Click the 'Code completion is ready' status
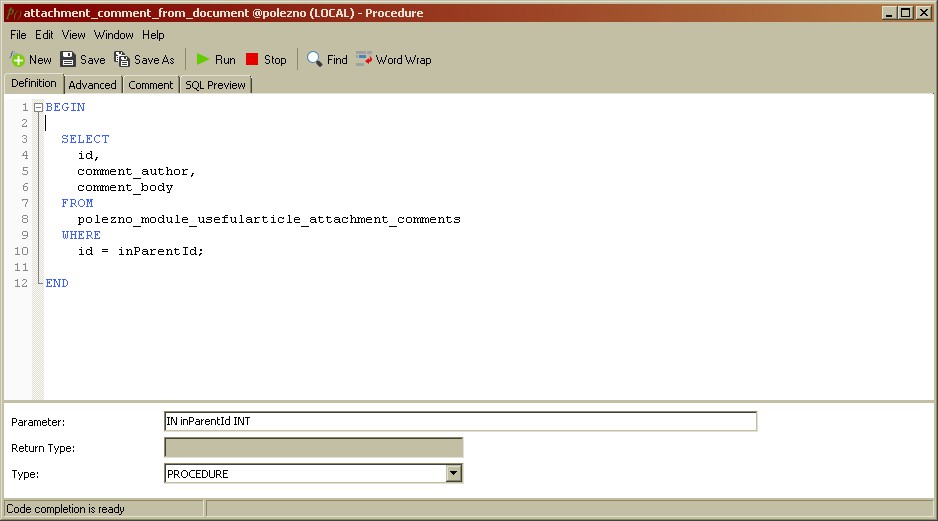The image size is (938, 521). click(65, 509)
